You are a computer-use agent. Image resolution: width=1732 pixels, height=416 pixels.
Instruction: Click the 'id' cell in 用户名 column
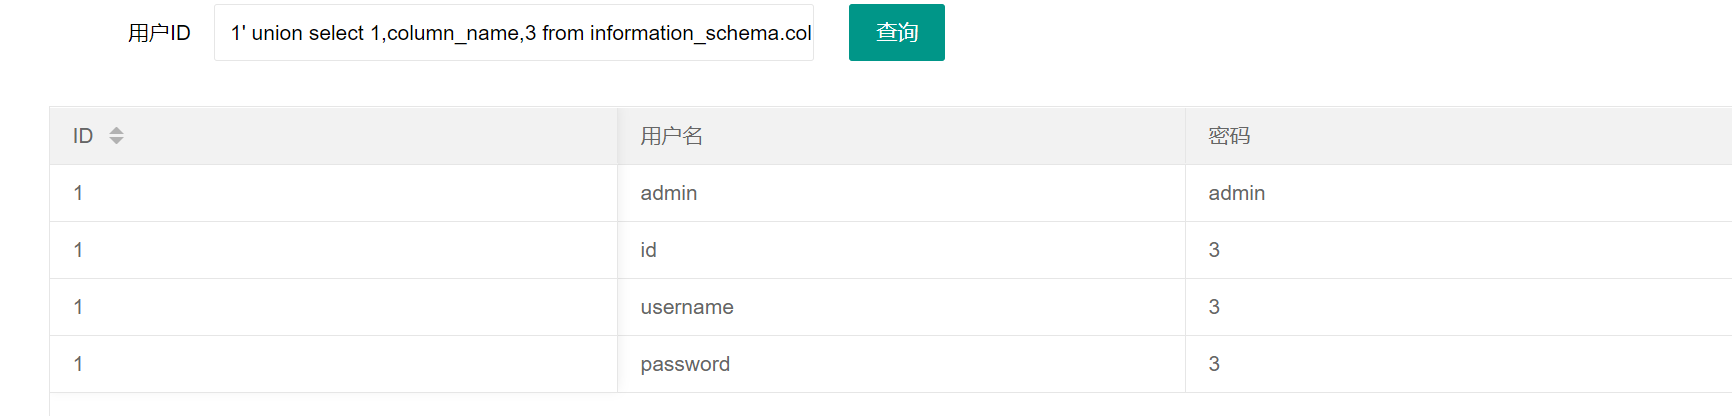901,250
